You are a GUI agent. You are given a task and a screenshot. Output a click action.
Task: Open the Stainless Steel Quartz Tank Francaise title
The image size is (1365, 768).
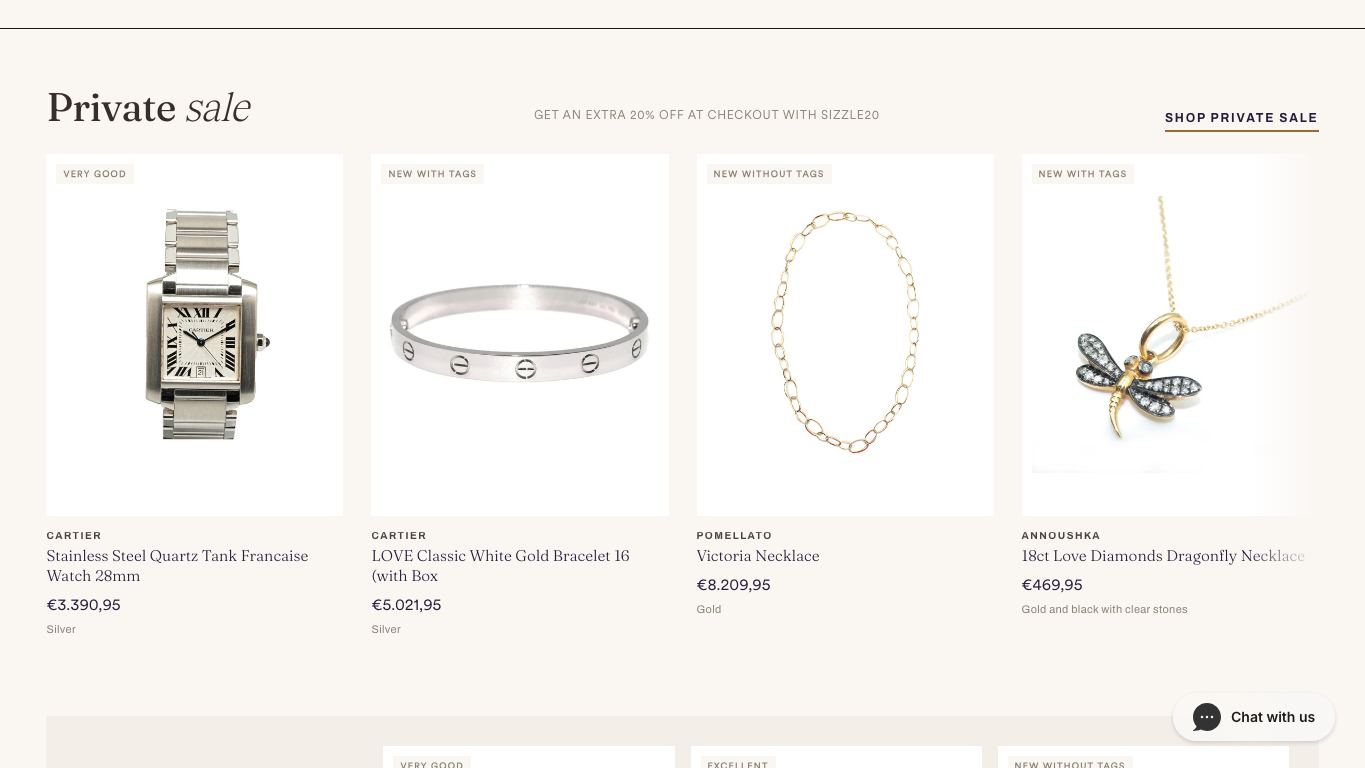[177, 566]
